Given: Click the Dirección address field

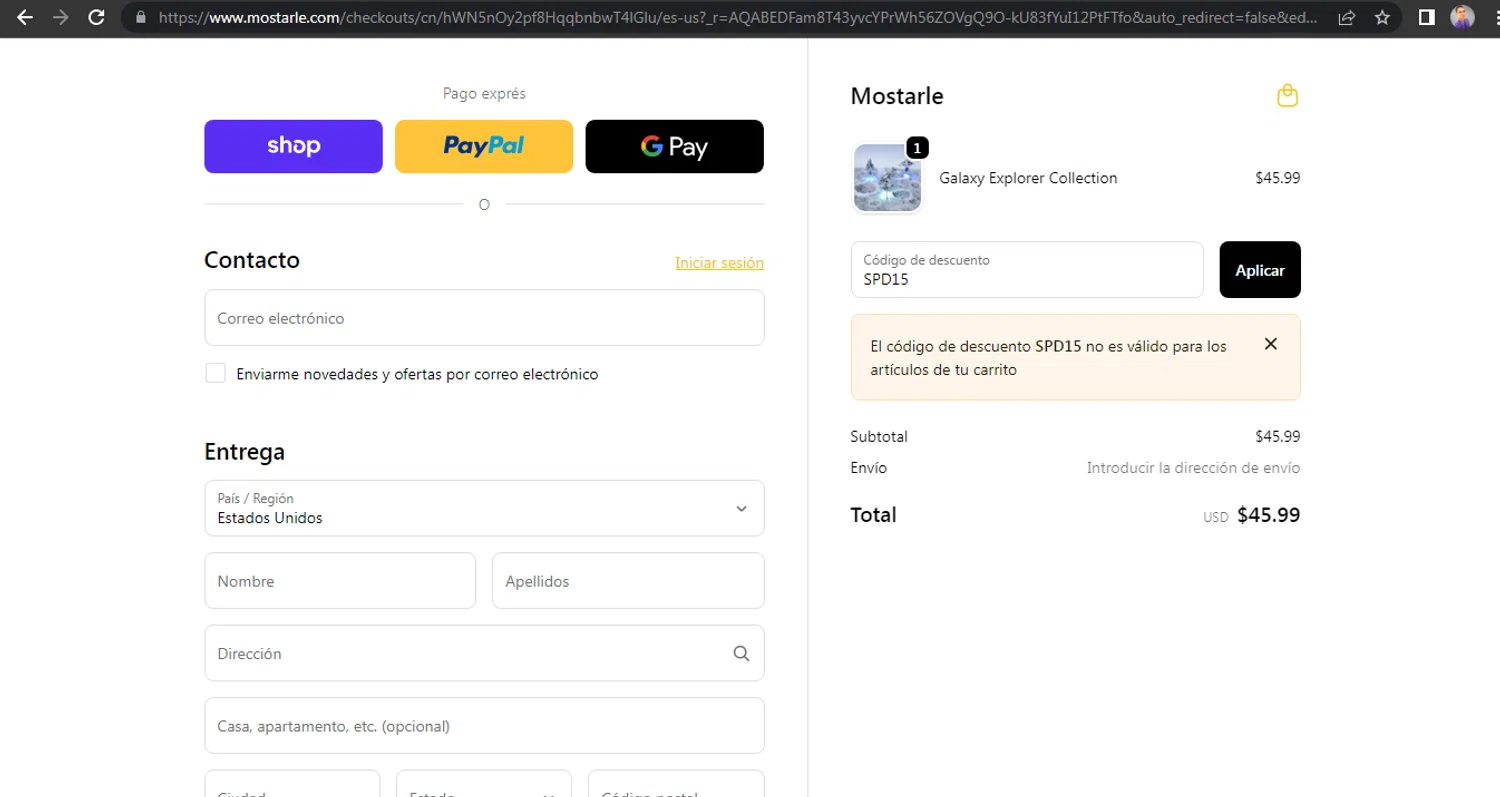Looking at the screenshot, I should [x=484, y=653].
